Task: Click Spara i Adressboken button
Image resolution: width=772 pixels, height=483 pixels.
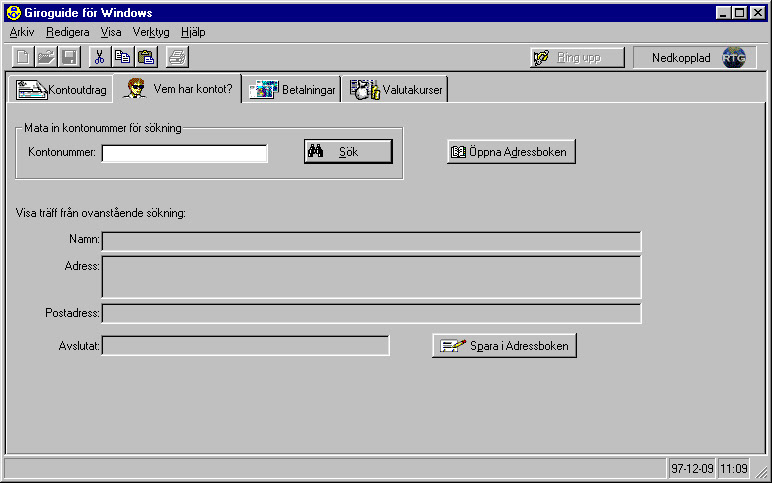Action: click(x=504, y=346)
